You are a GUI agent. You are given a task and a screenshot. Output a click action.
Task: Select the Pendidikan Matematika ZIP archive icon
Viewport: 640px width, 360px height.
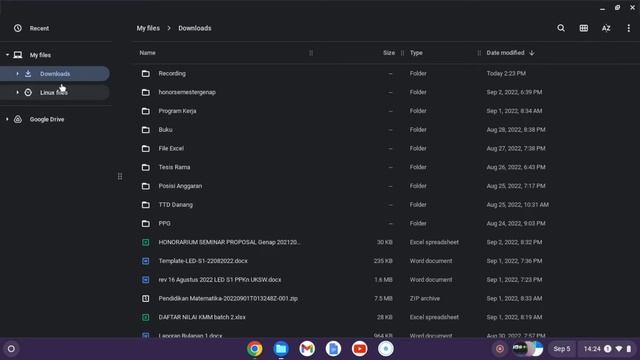tap(146, 299)
